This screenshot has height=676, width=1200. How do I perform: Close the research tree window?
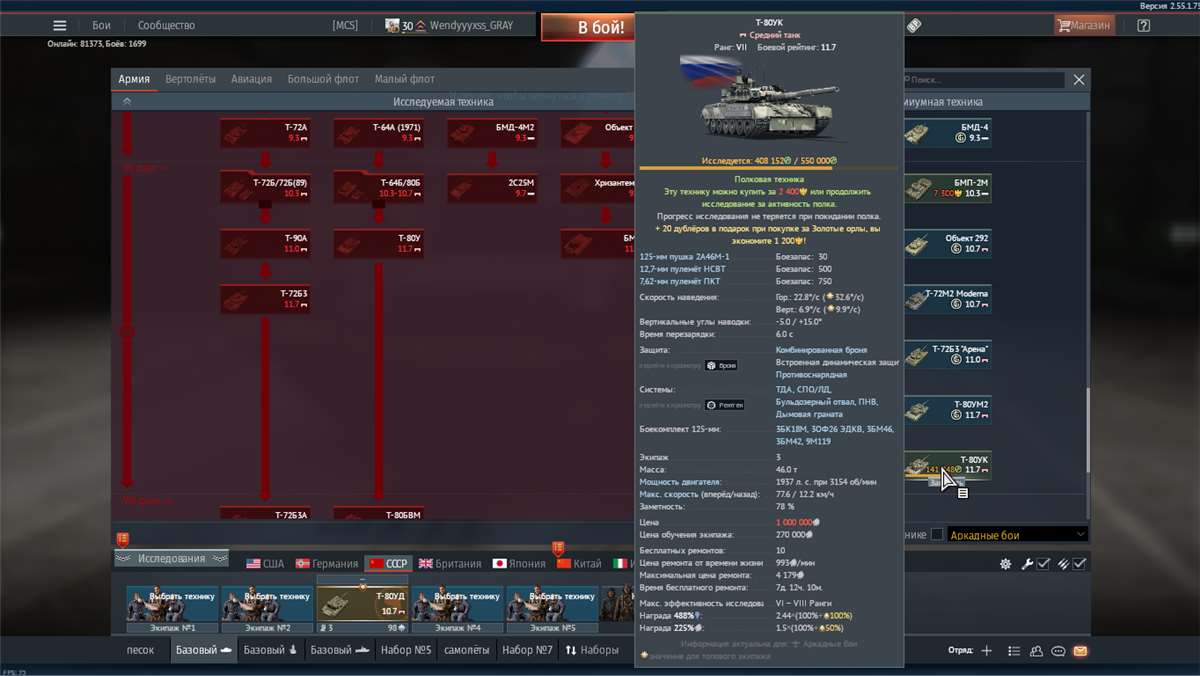pos(1079,79)
